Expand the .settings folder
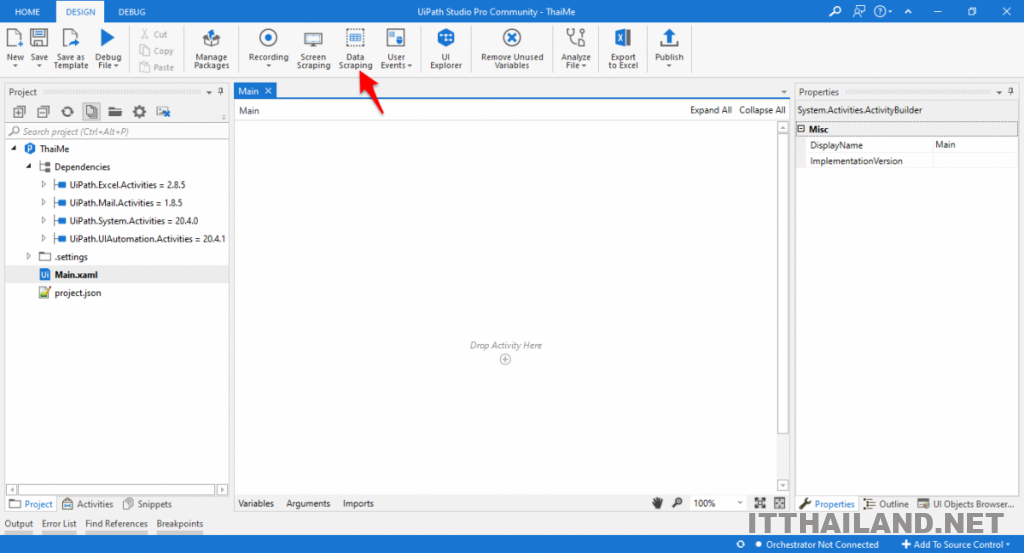This screenshot has height=553, width=1024. click(x=29, y=256)
